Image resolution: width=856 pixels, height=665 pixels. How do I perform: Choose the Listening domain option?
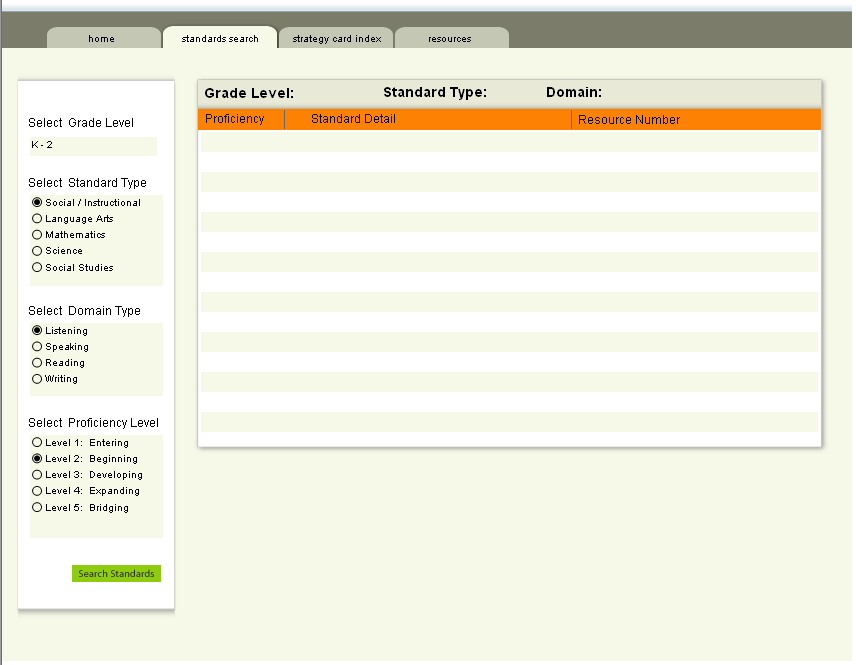(x=37, y=331)
